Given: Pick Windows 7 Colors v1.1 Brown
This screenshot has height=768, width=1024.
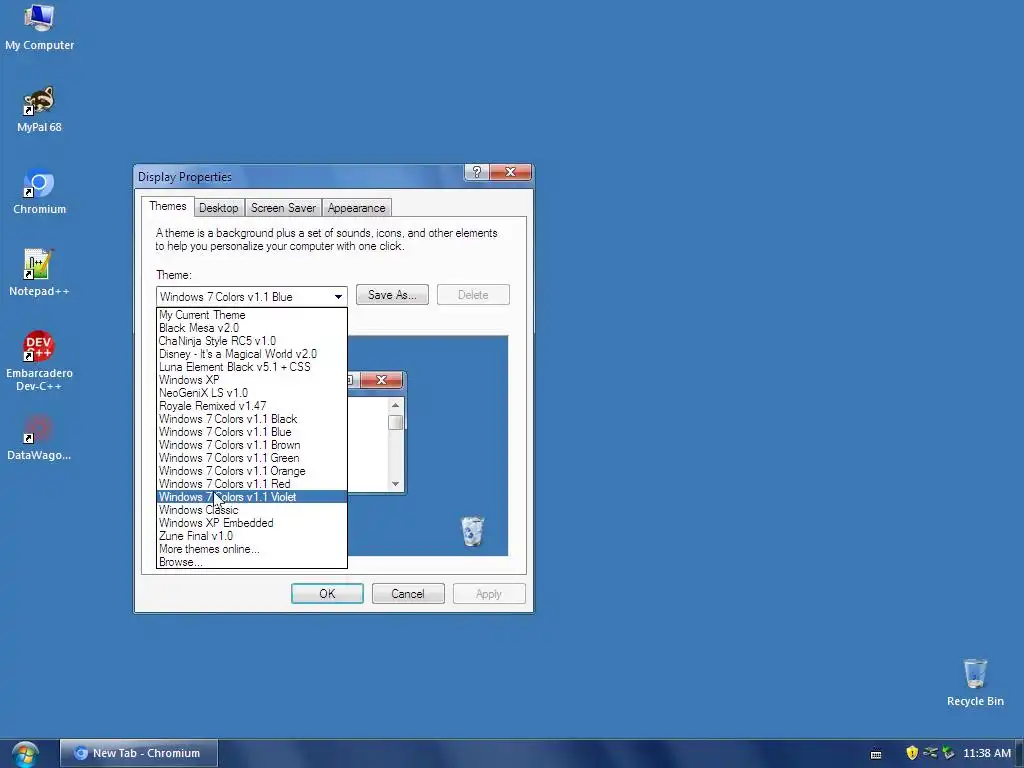Looking at the screenshot, I should tap(251, 445).
